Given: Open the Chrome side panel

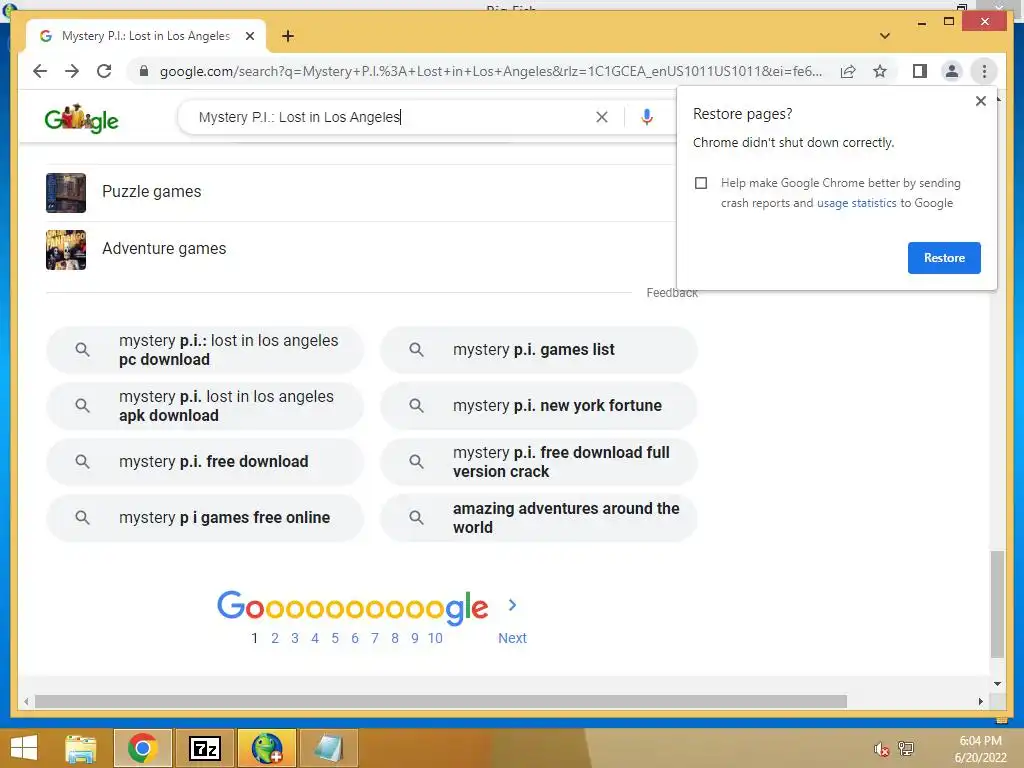Looking at the screenshot, I should 920,71.
